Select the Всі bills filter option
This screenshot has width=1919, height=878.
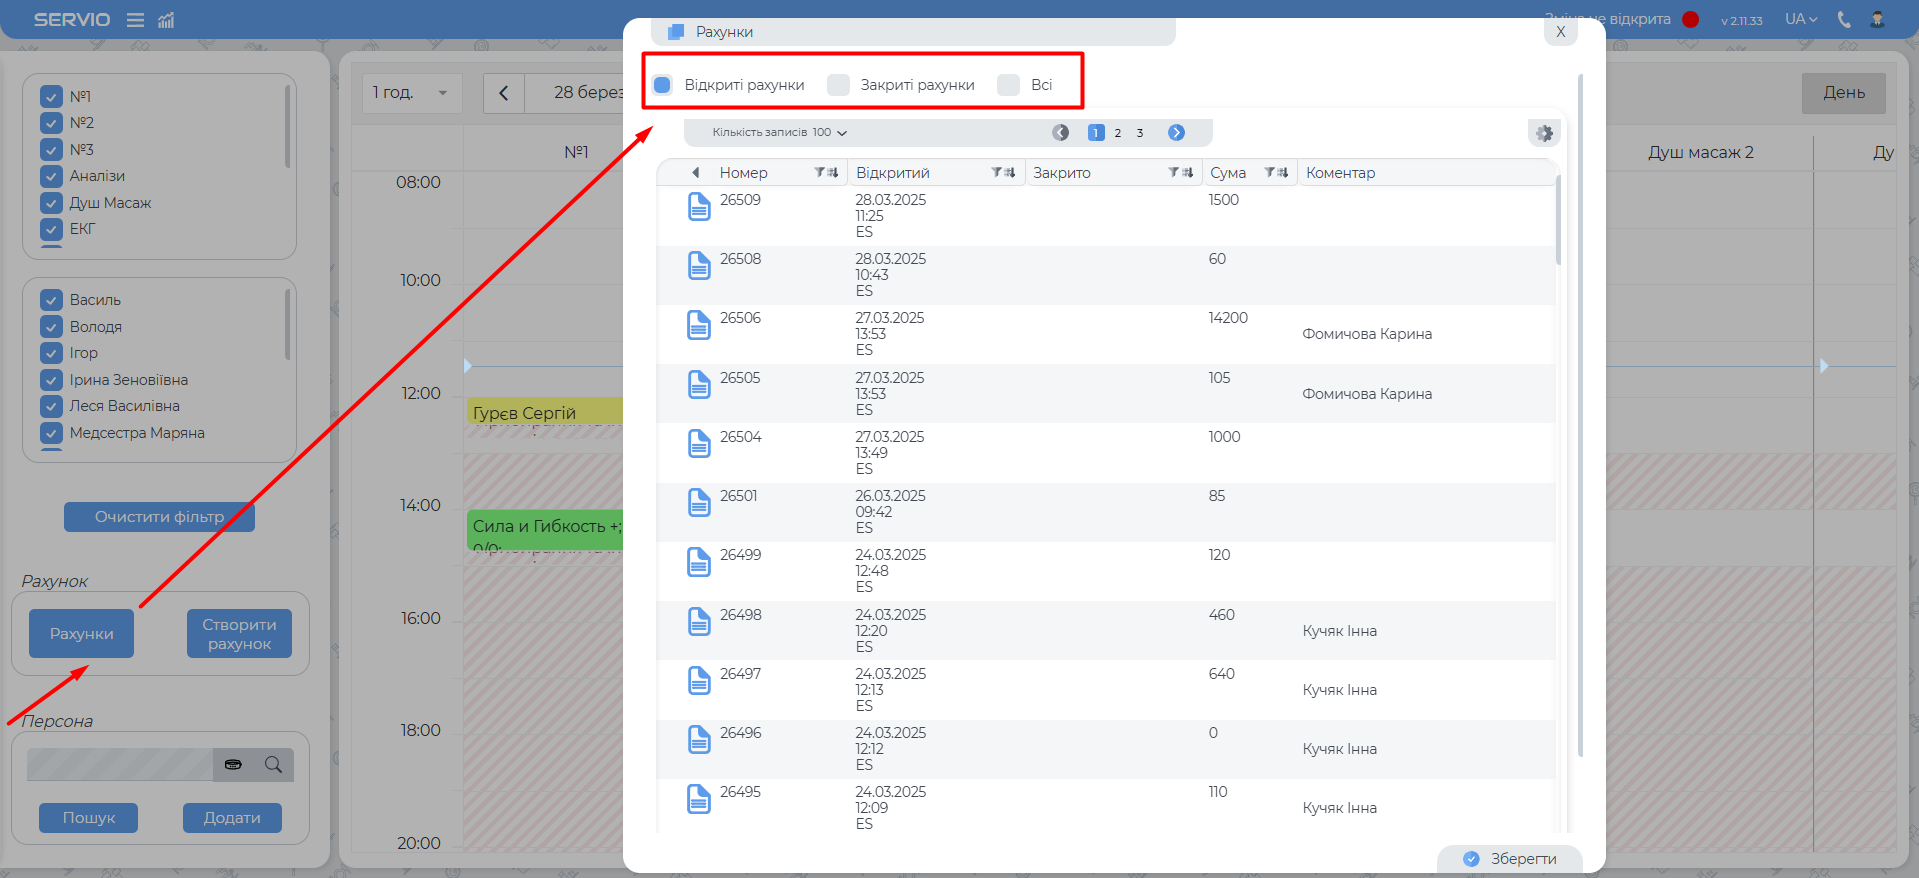1008,85
